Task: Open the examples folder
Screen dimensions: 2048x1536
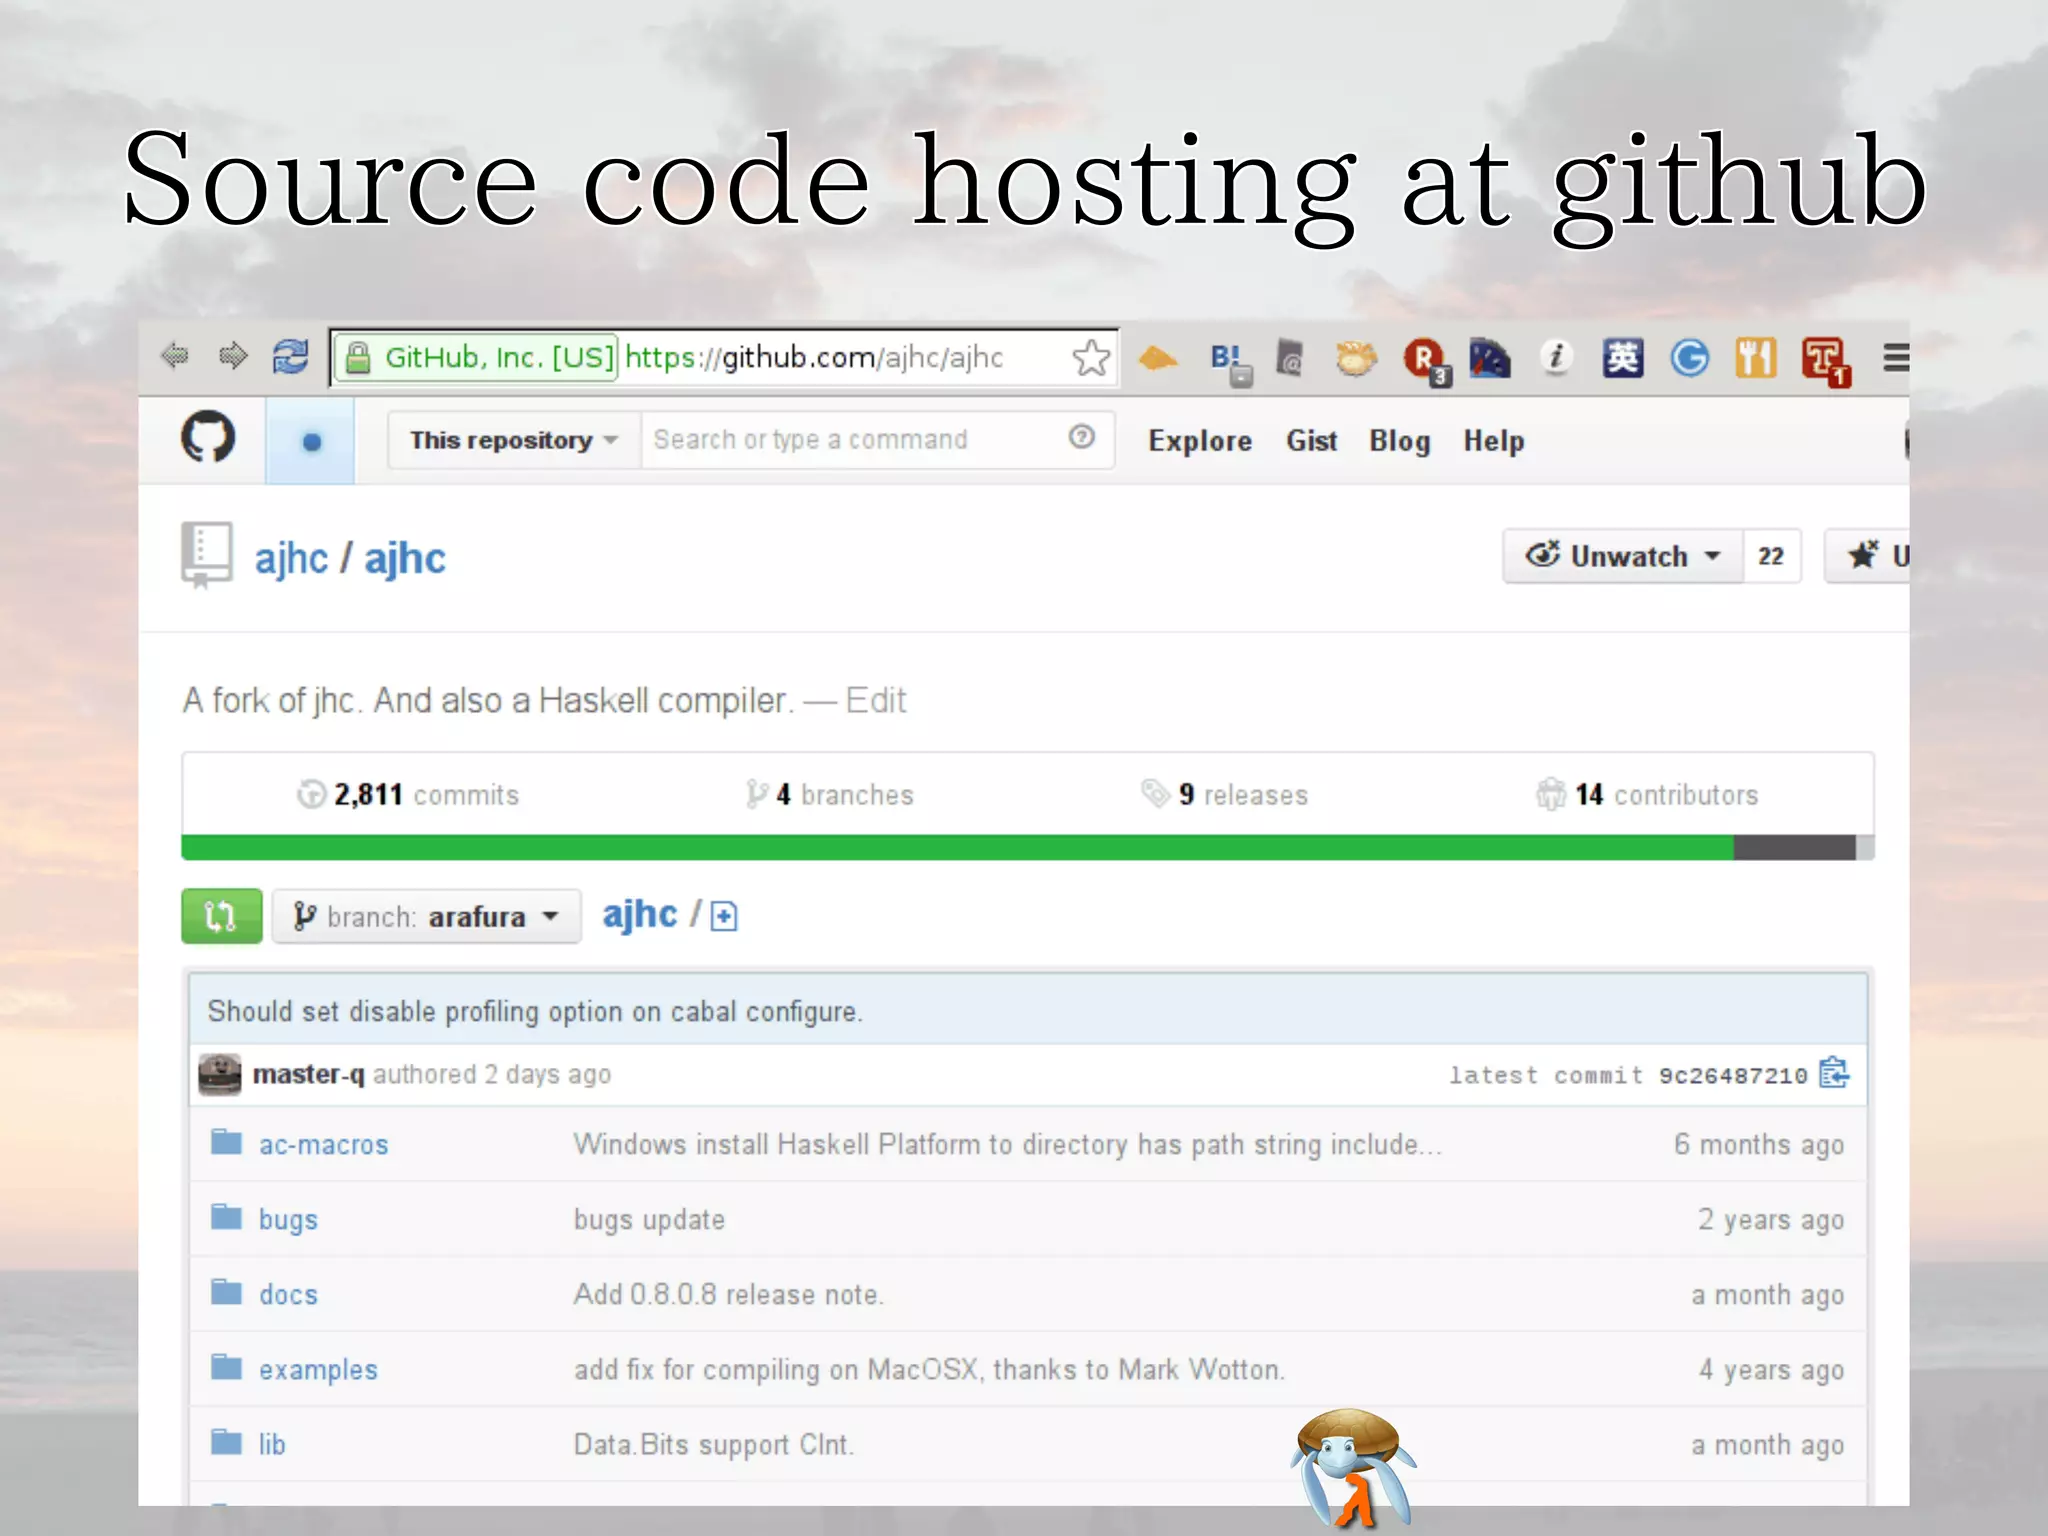Action: 318,1370
